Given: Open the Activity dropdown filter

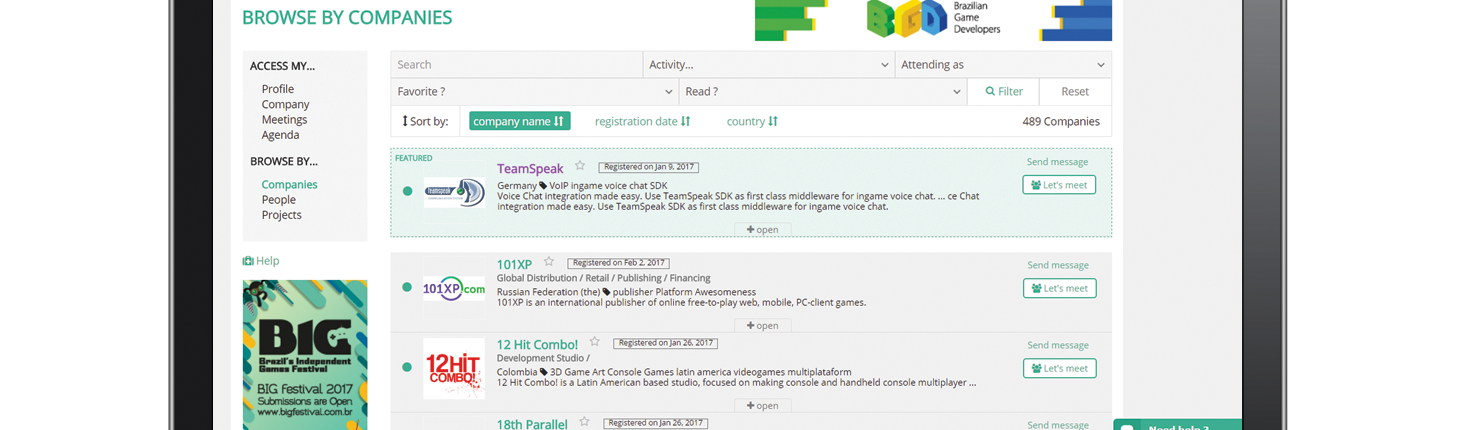Looking at the screenshot, I should click(769, 65).
